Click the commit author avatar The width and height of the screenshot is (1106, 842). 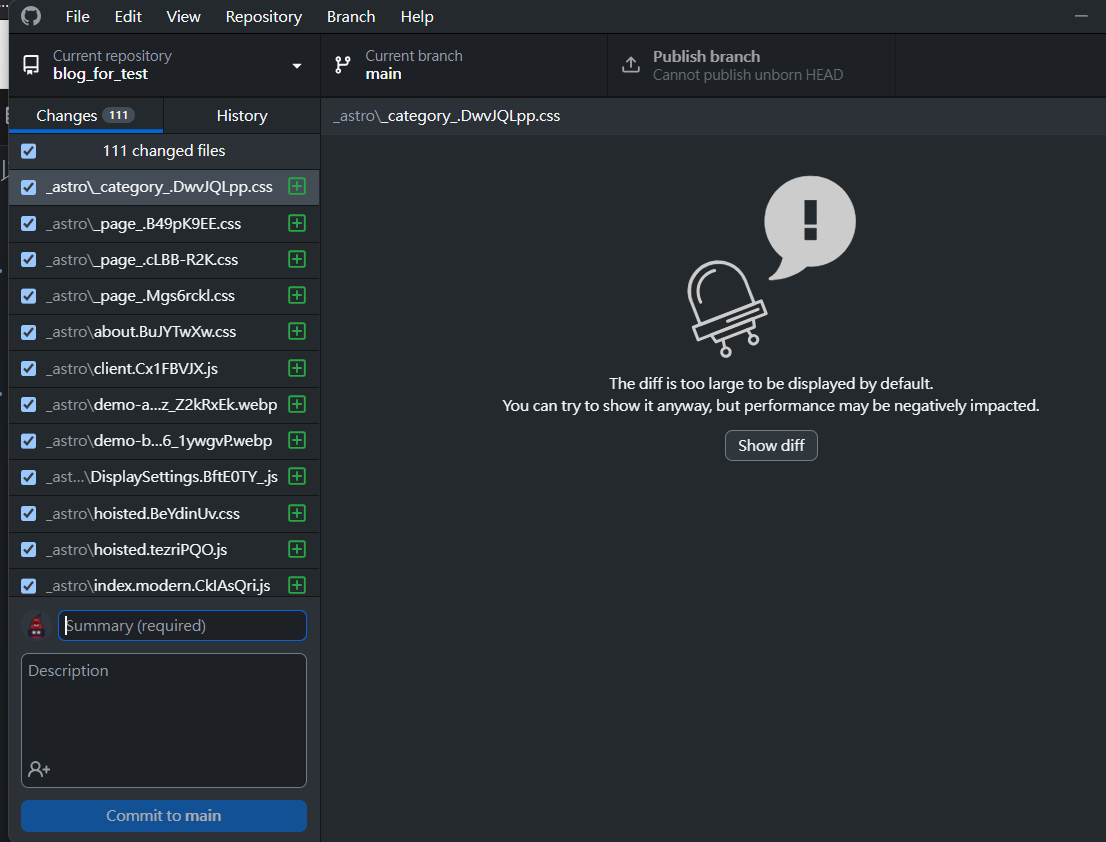coord(36,626)
